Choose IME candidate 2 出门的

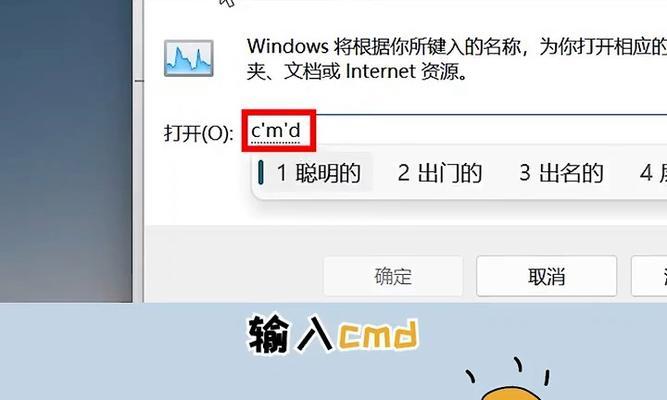439,173
